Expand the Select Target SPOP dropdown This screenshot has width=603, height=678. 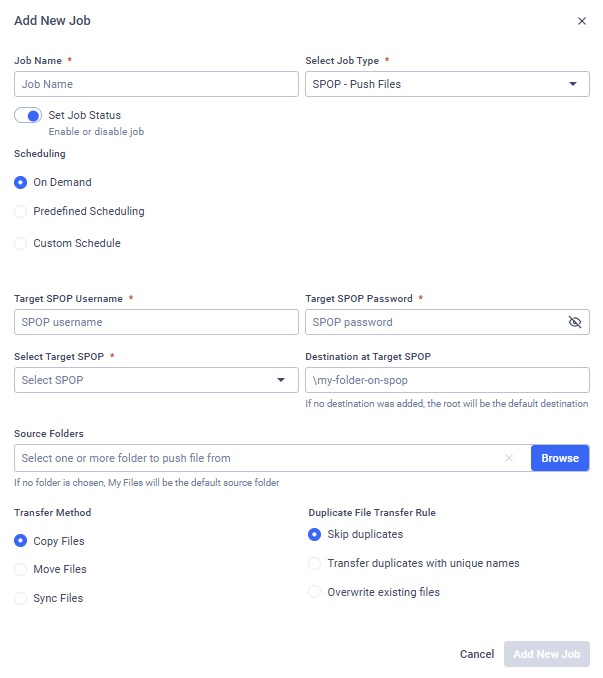pyautogui.click(x=156, y=380)
